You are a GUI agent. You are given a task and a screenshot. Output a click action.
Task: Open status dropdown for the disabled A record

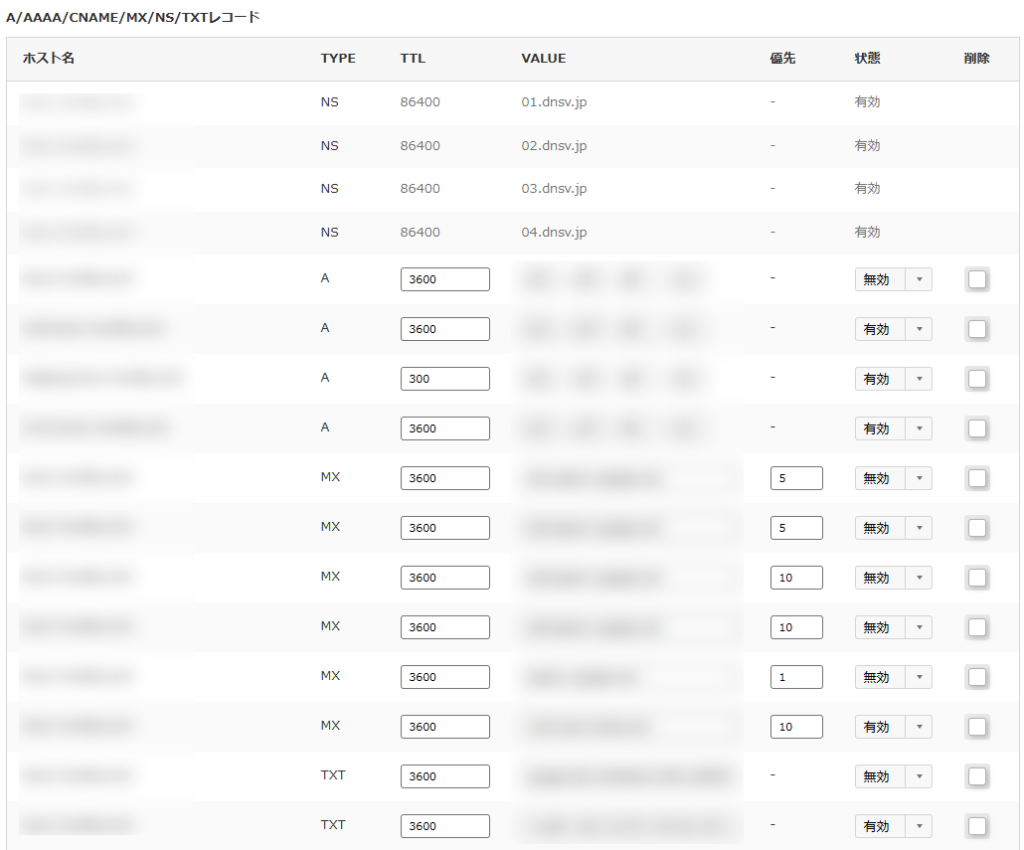(893, 280)
